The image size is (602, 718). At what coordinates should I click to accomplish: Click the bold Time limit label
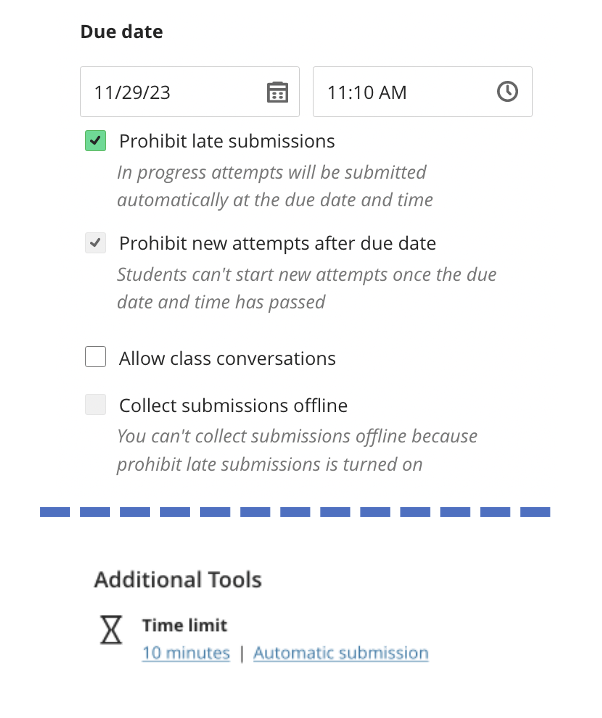pos(185,625)
